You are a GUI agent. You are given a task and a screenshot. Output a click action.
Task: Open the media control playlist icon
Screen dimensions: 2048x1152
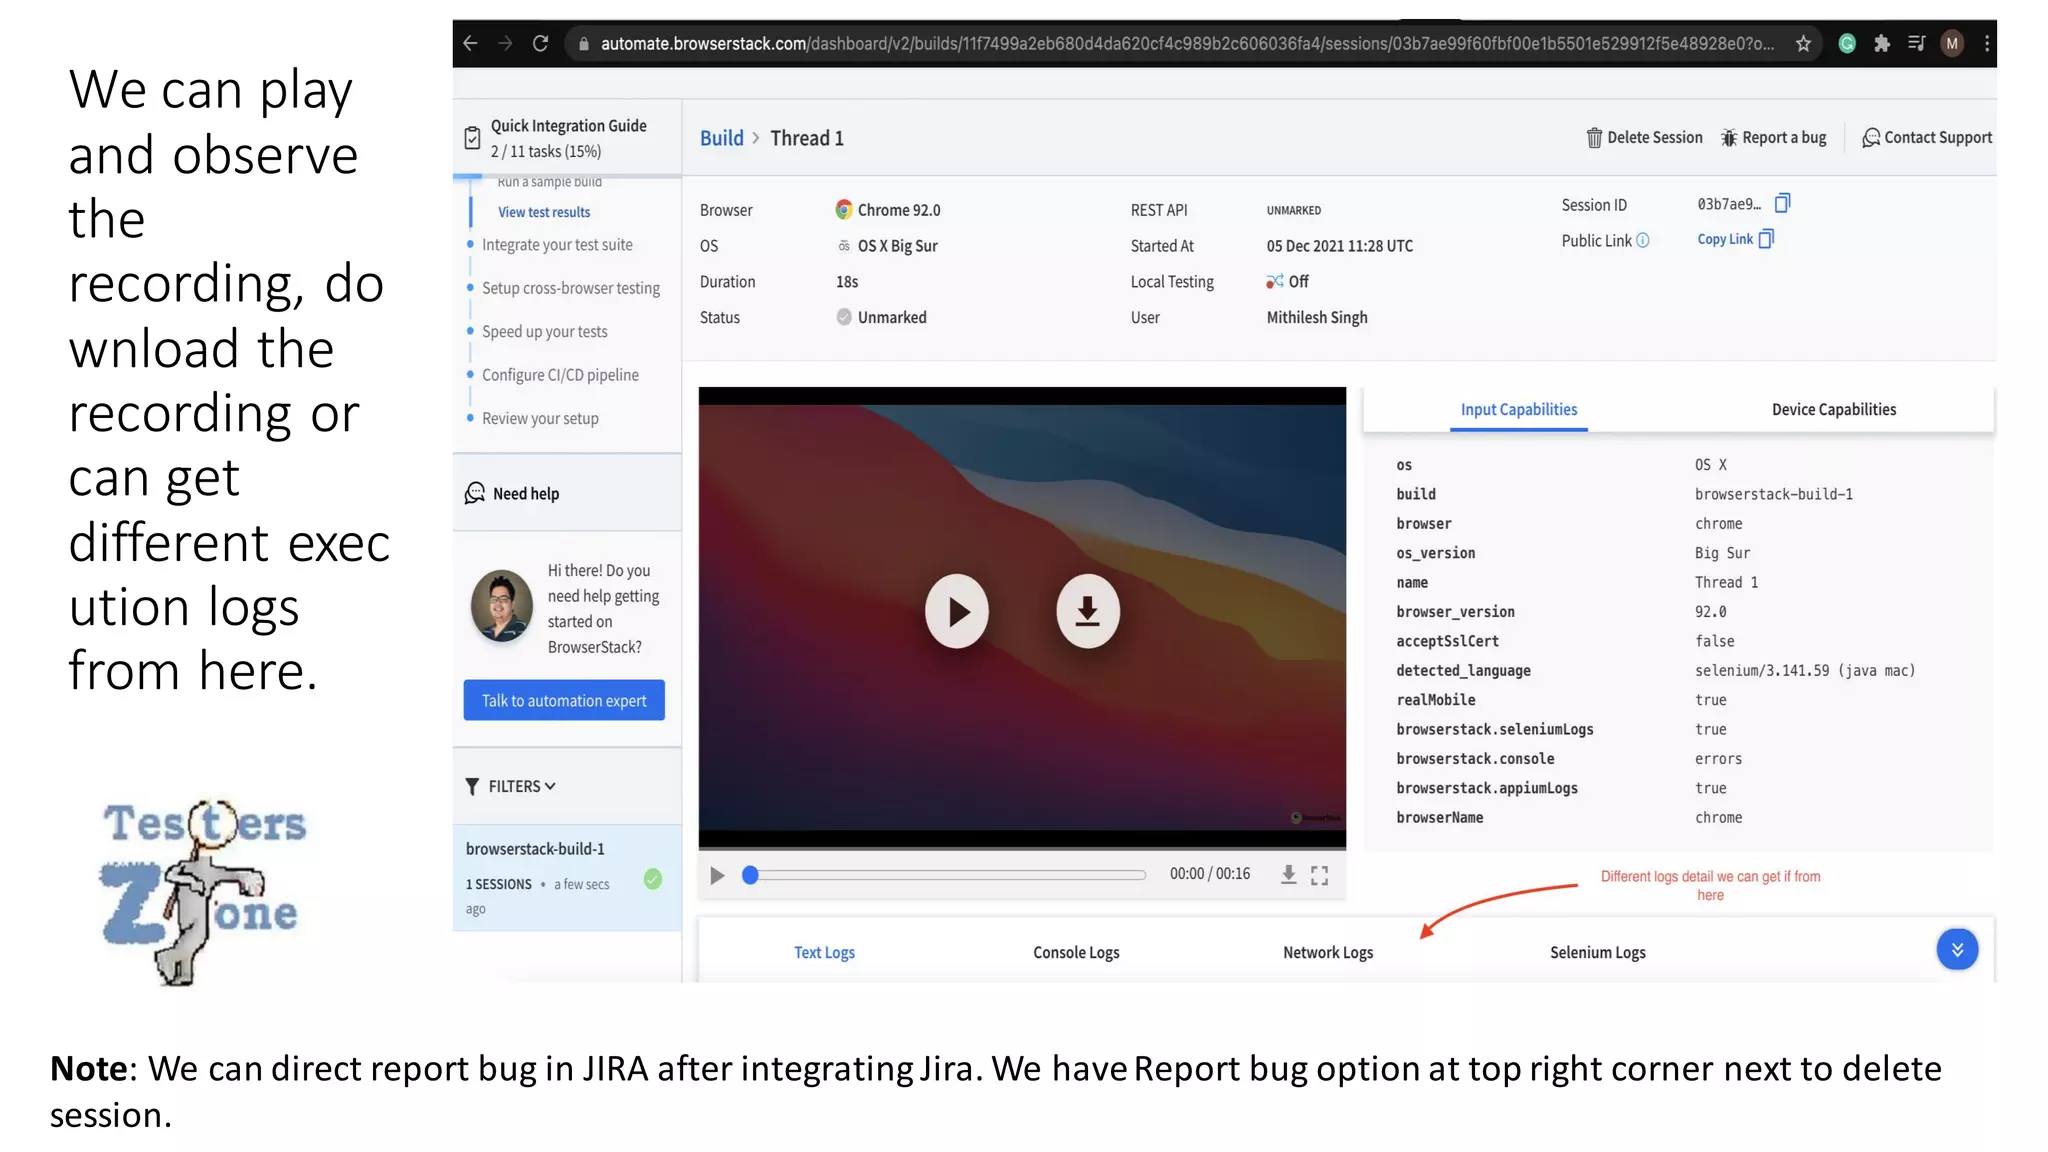click(x=1916, y=43)
